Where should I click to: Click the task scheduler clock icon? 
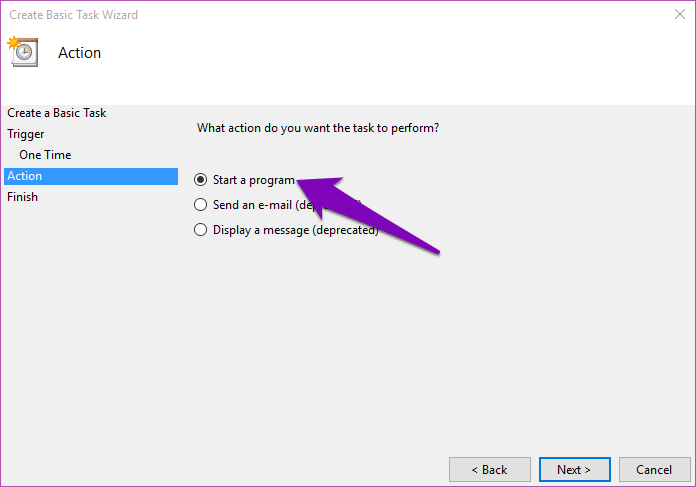pos(23,51)
